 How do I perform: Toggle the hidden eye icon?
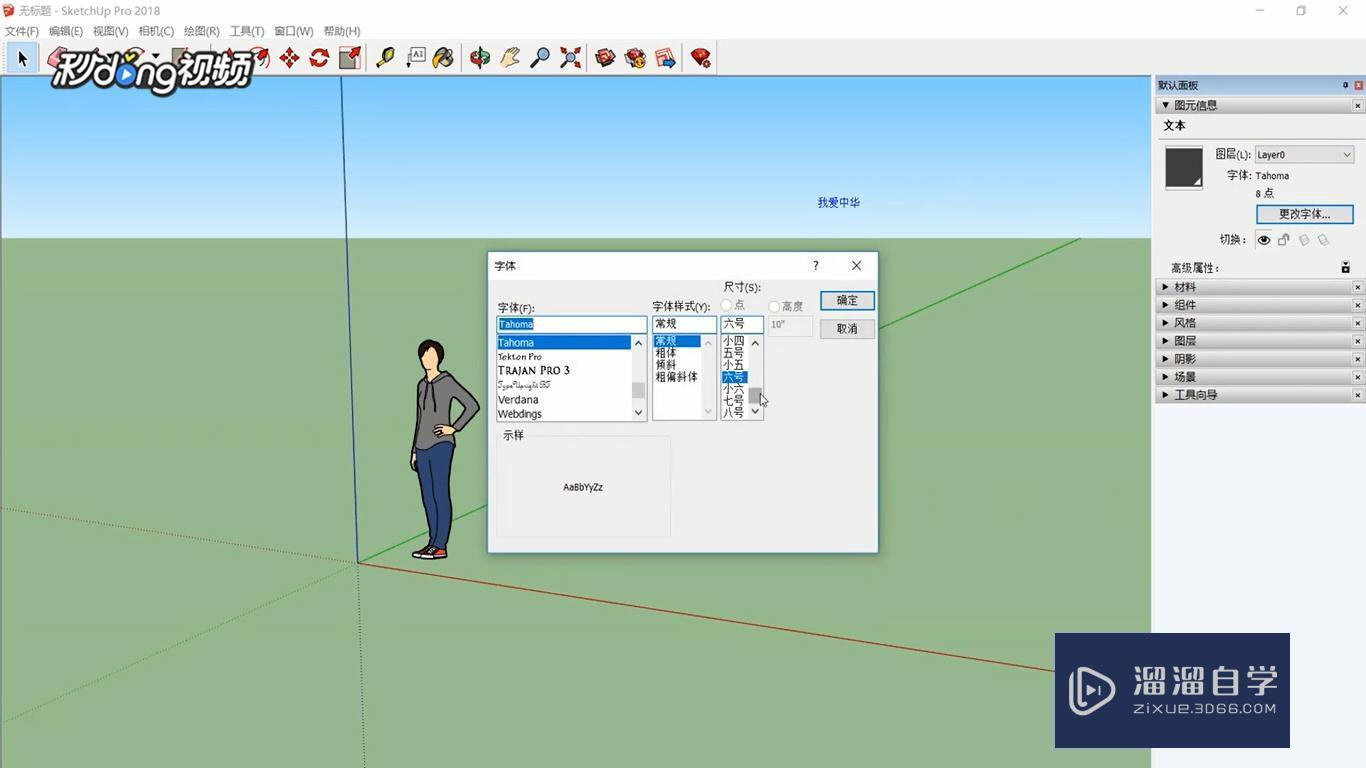pos(1264,240)
